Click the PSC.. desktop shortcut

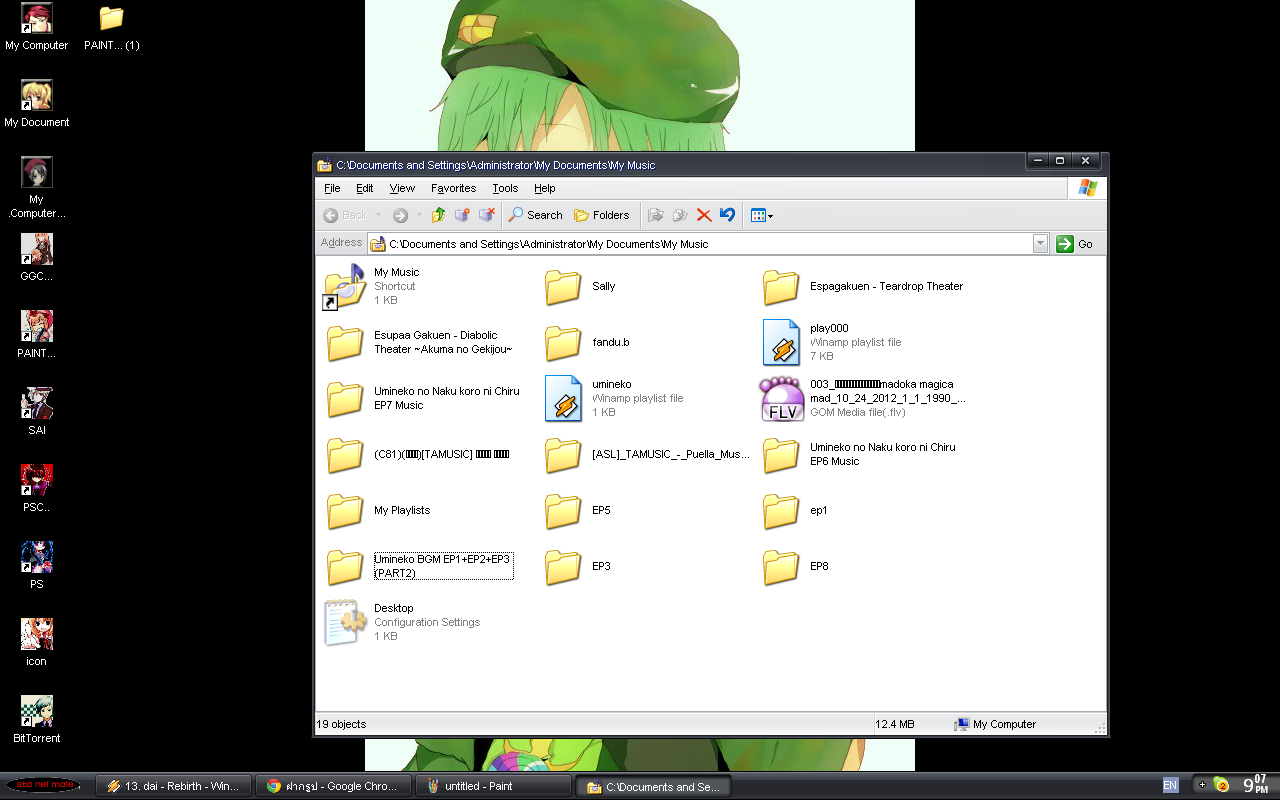37,481
